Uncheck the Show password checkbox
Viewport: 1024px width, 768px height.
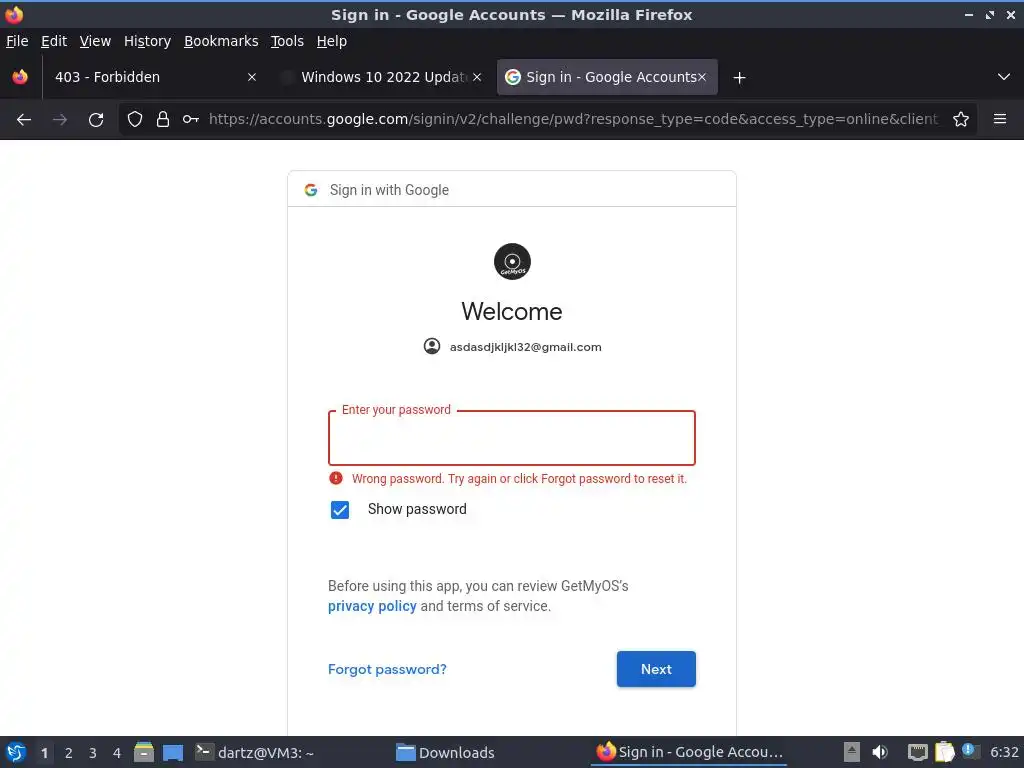(x=340, y=509)
